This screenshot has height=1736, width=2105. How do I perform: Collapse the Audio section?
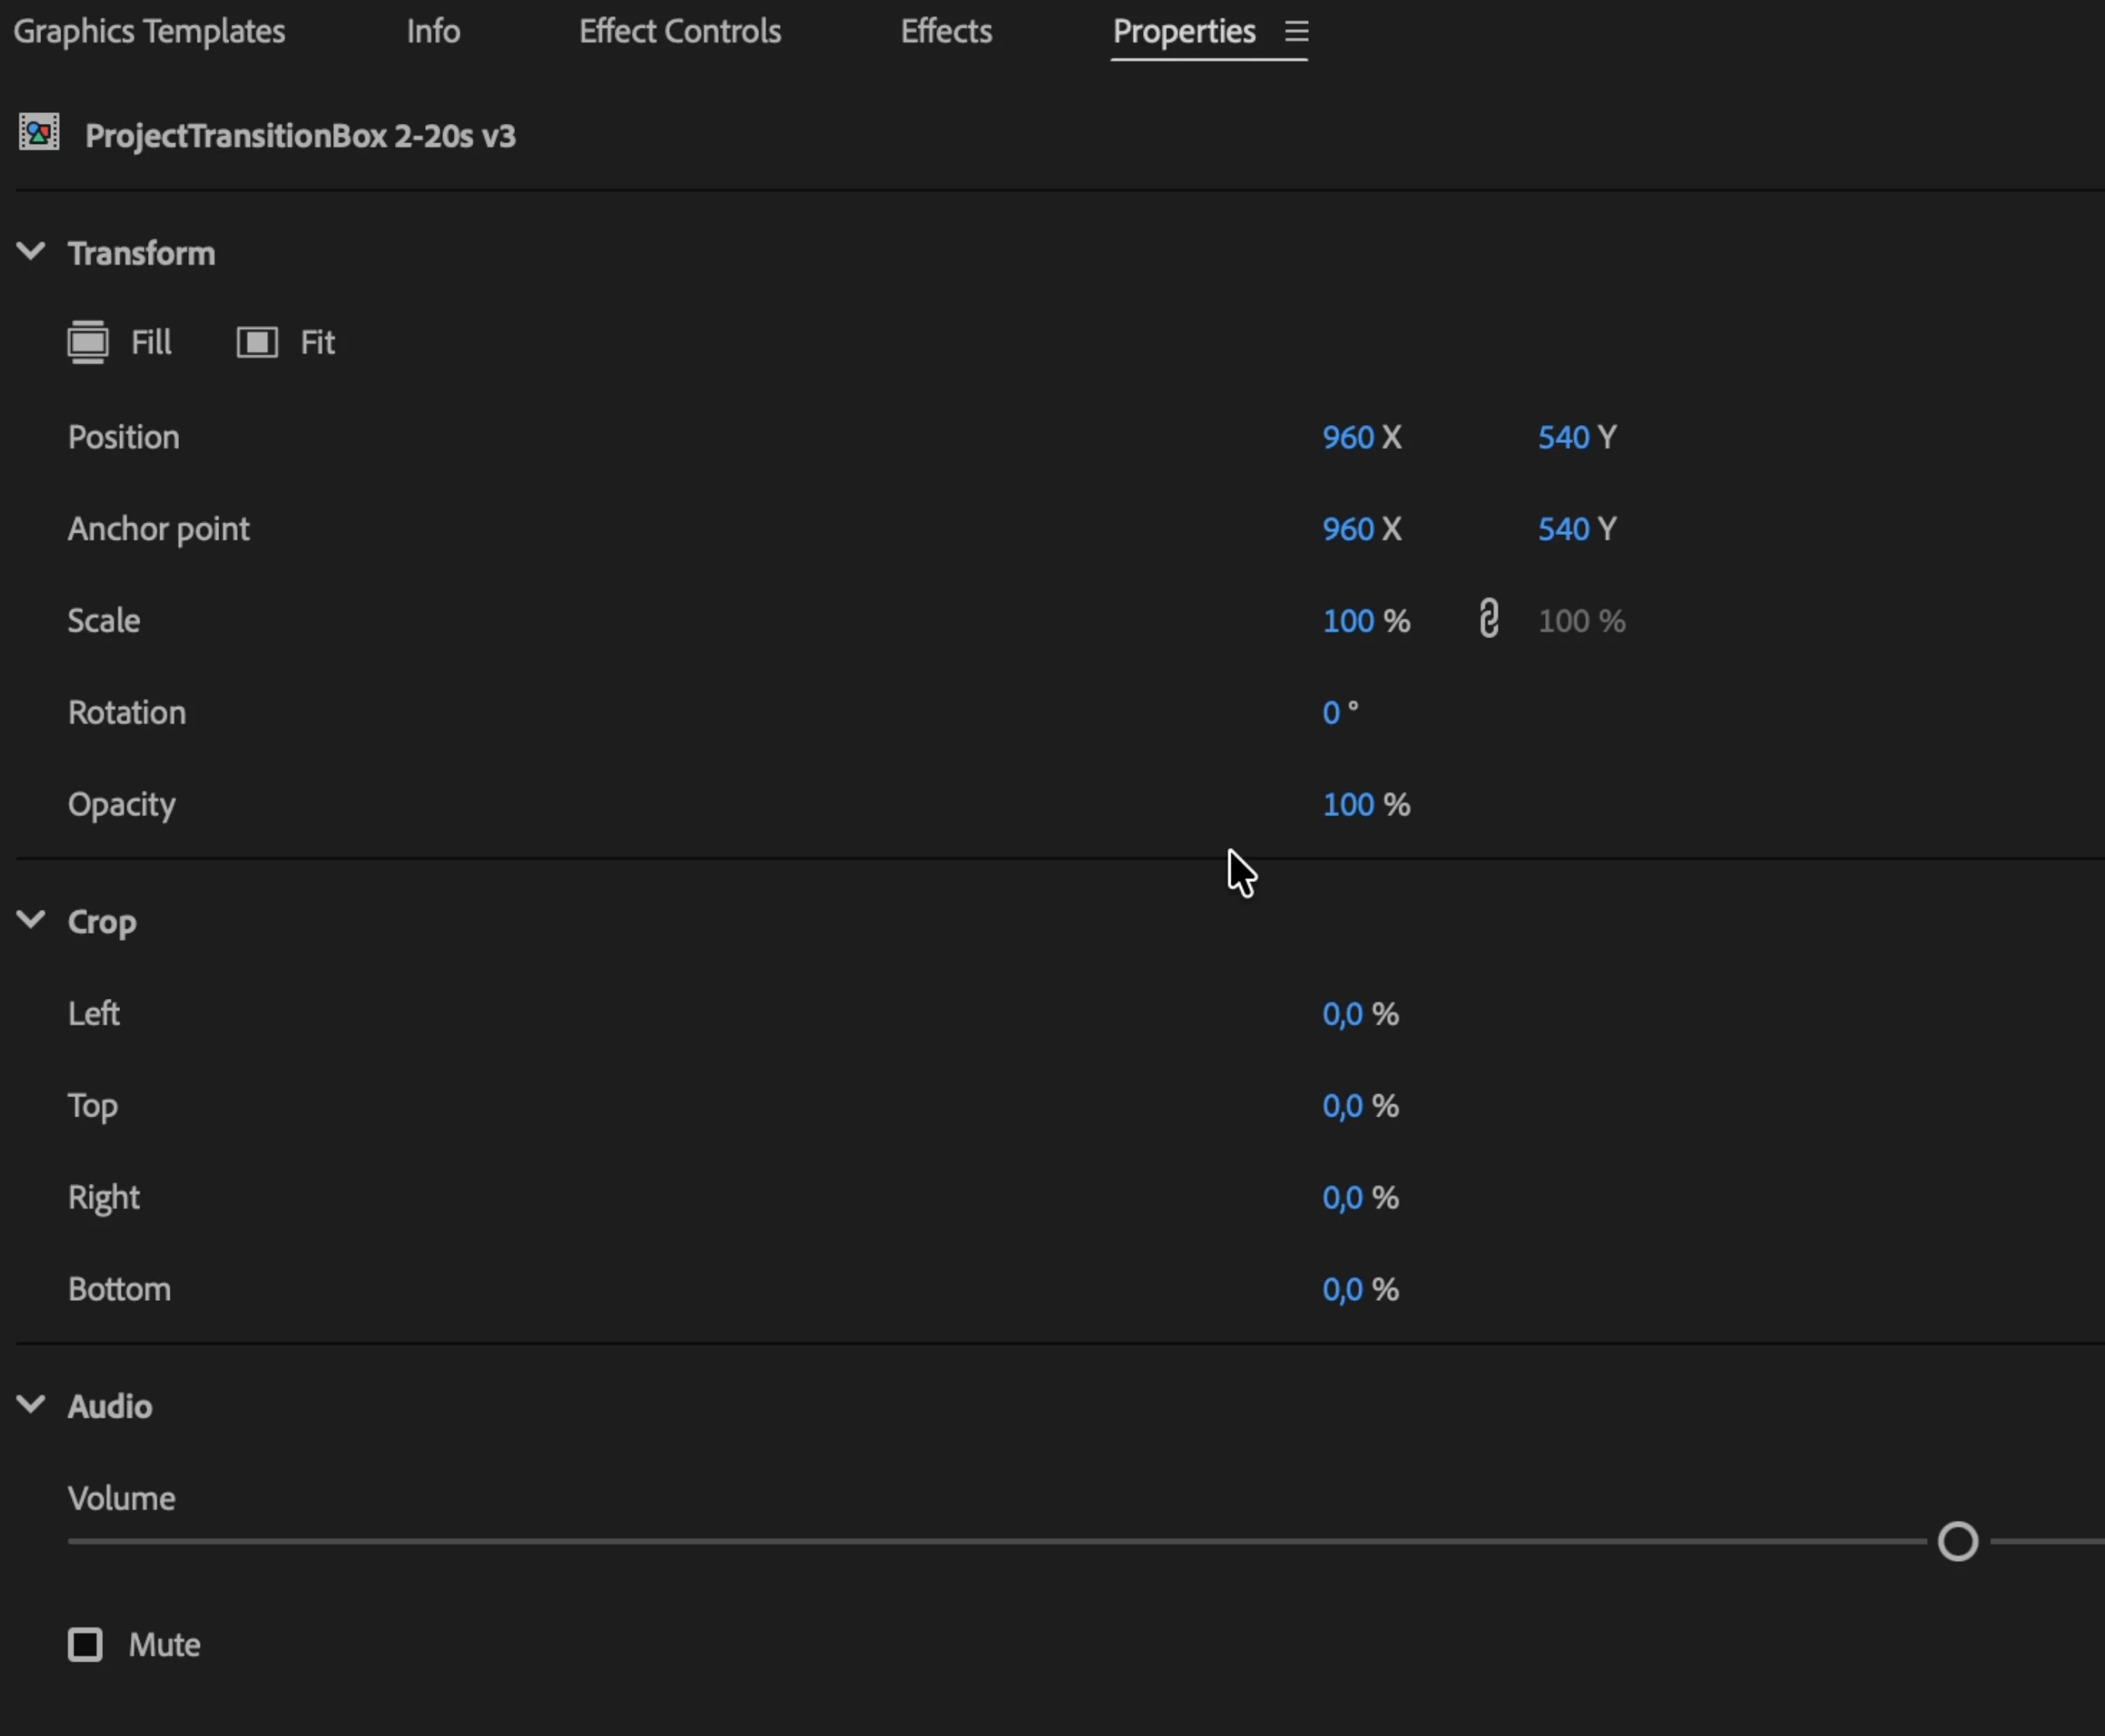pos(31,1405)
